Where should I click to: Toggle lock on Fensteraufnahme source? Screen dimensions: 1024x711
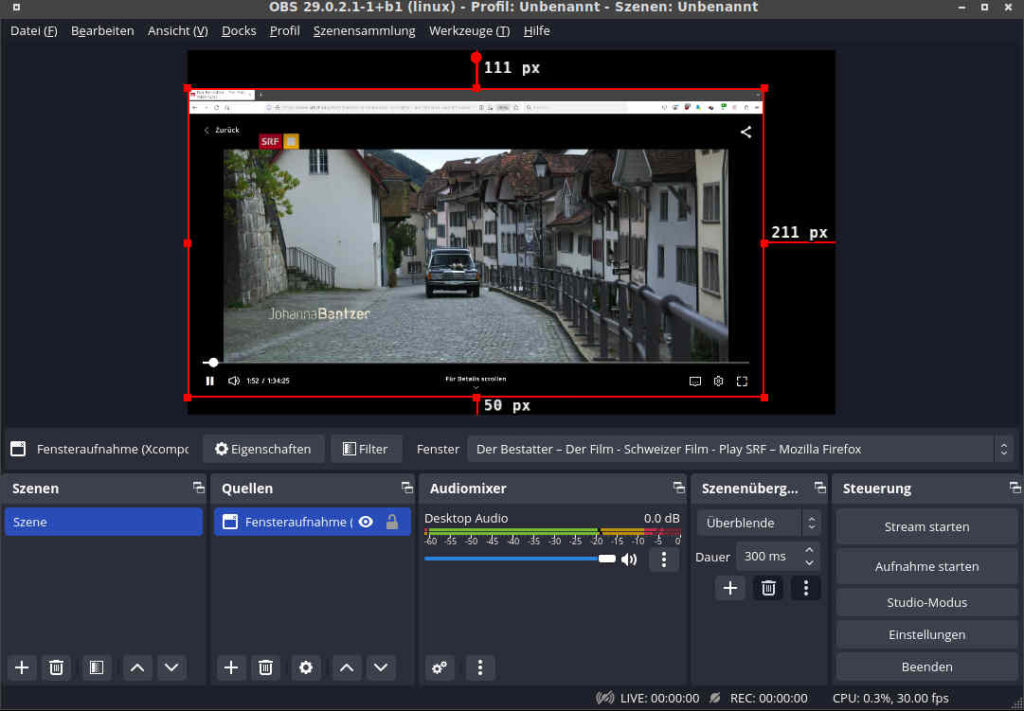392,522
